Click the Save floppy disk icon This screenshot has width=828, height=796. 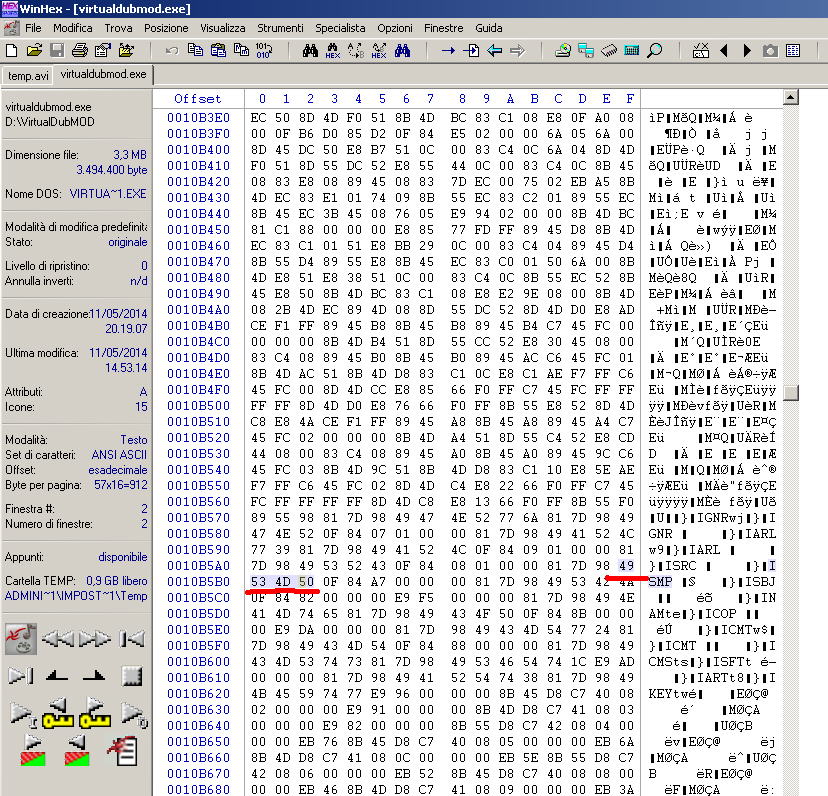point(57,51)
